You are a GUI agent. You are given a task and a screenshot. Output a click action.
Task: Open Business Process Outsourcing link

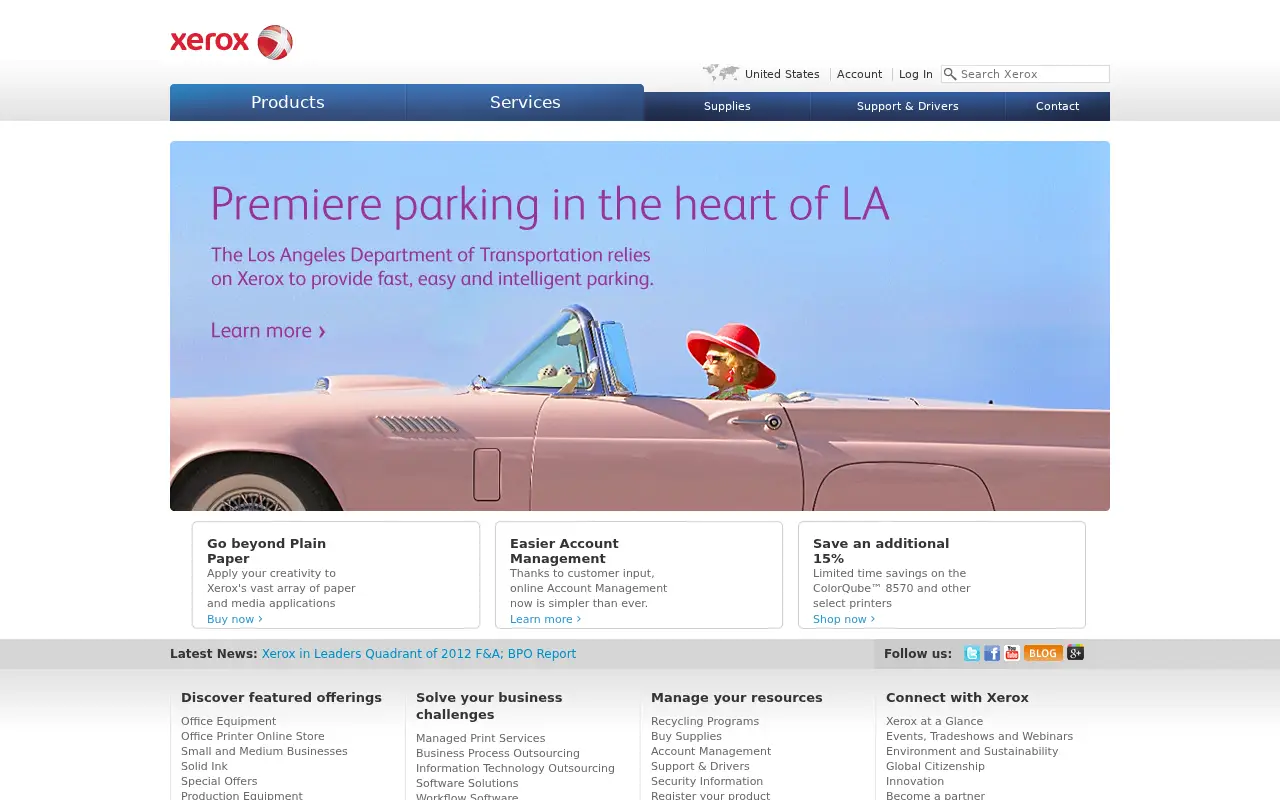click(x=498, y=753)
